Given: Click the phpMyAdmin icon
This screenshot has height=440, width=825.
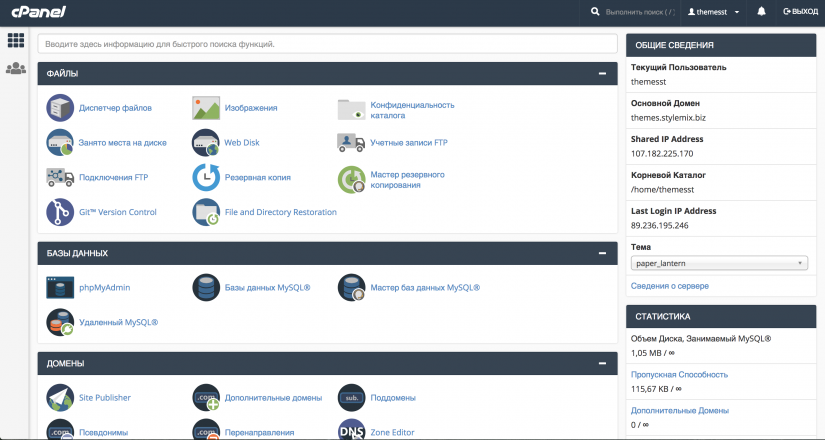Looking at the screenshot, I should [x=60, y=287].
